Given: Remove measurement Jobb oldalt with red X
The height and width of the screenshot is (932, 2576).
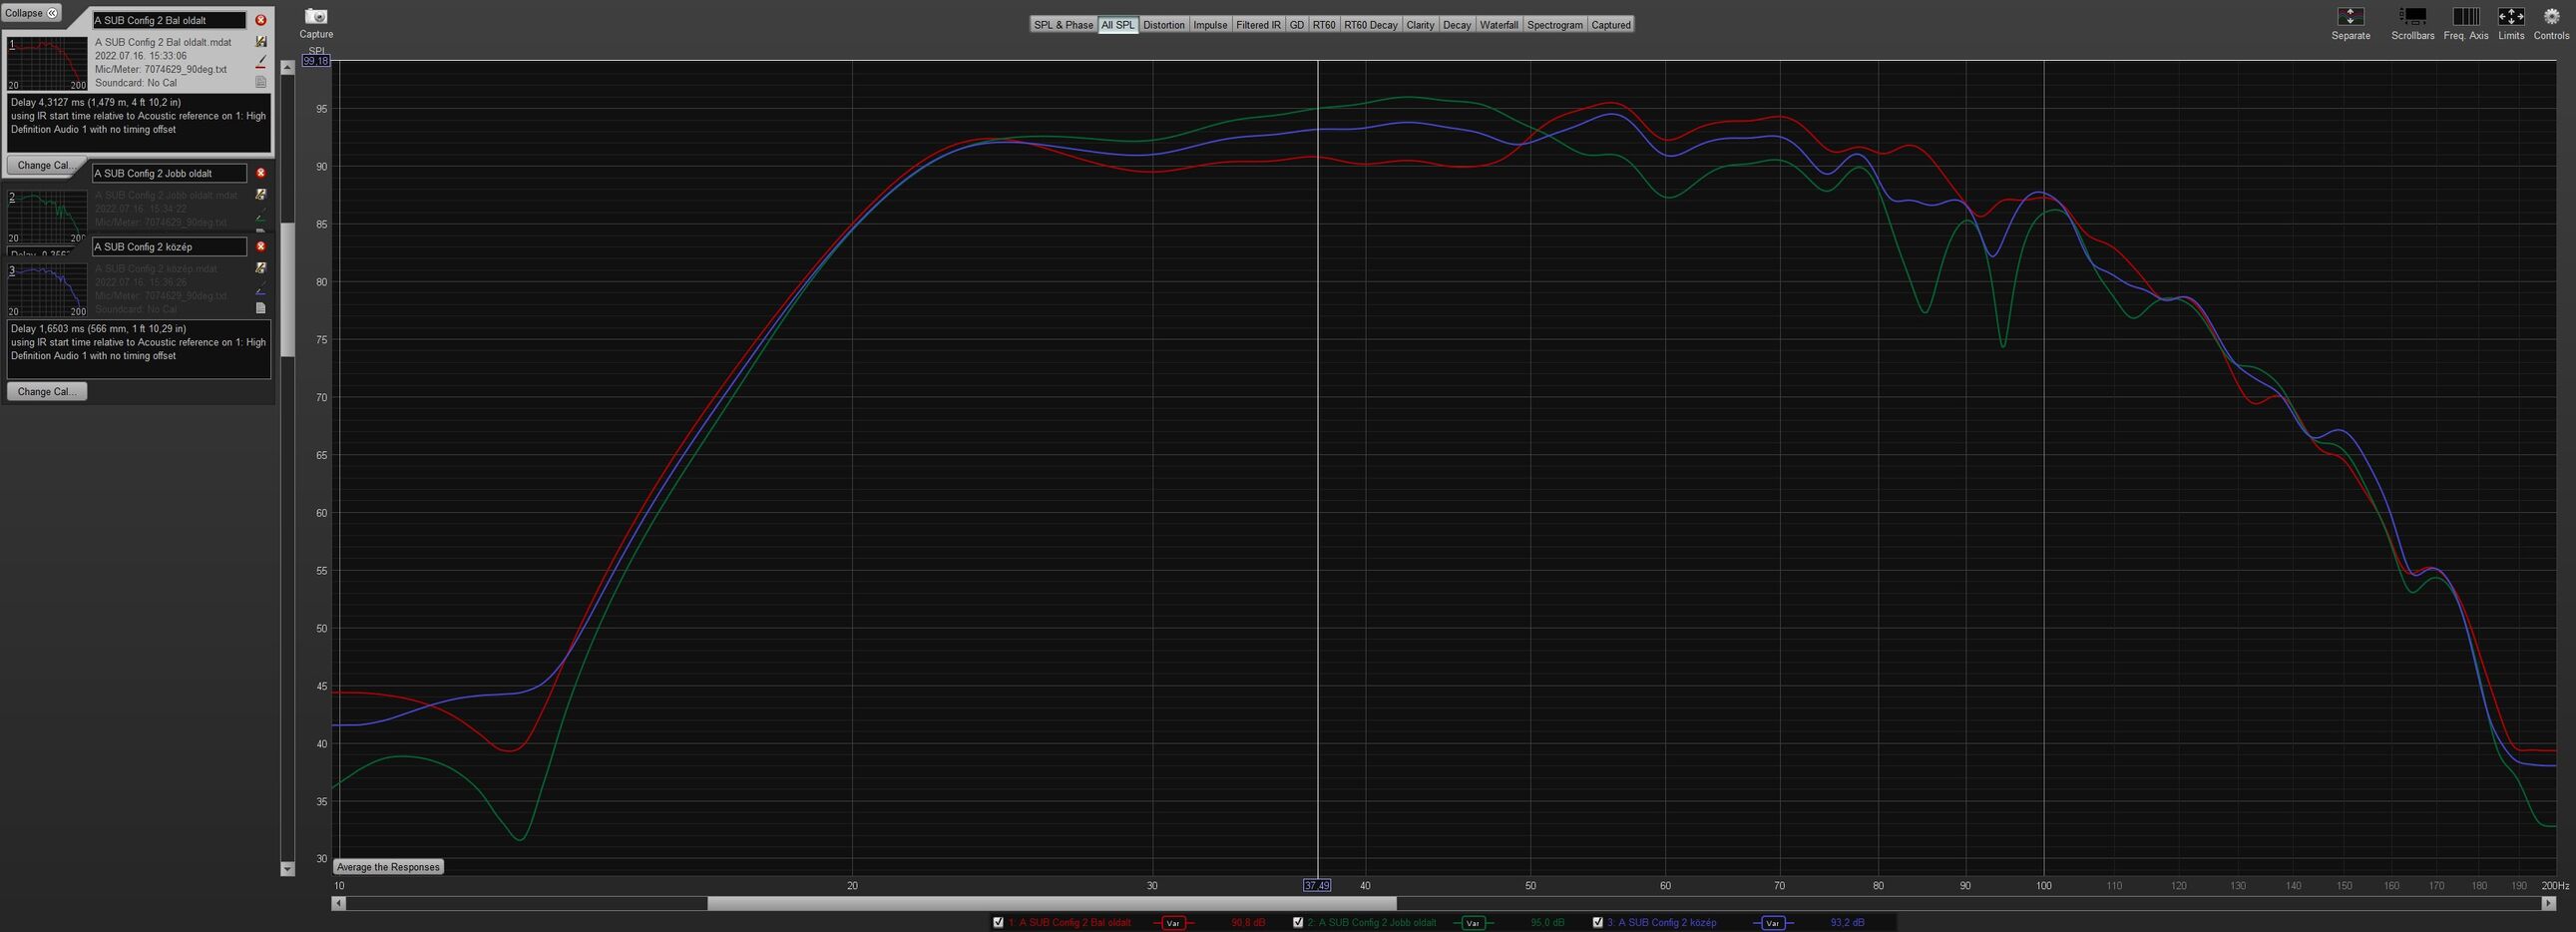Looking at the screenshot, I should click(x=261, y=173).
